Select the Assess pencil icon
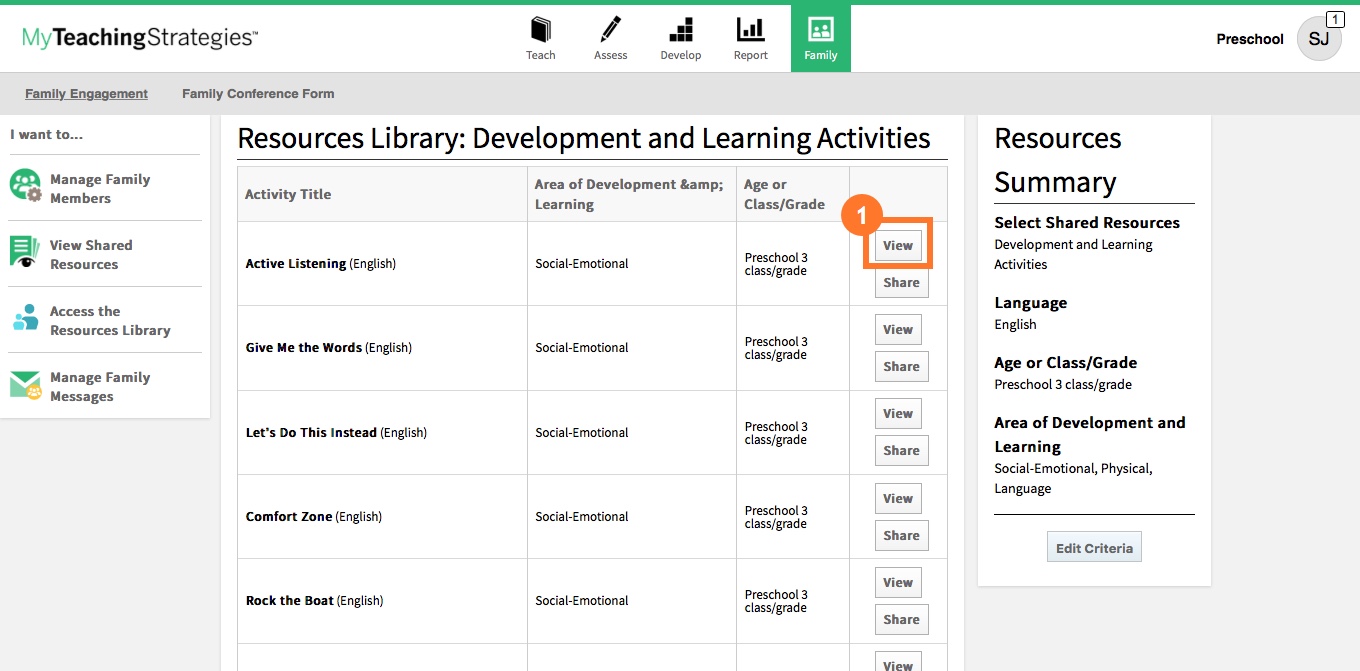Screen dimensions: 1360x671 click(610, 29)
